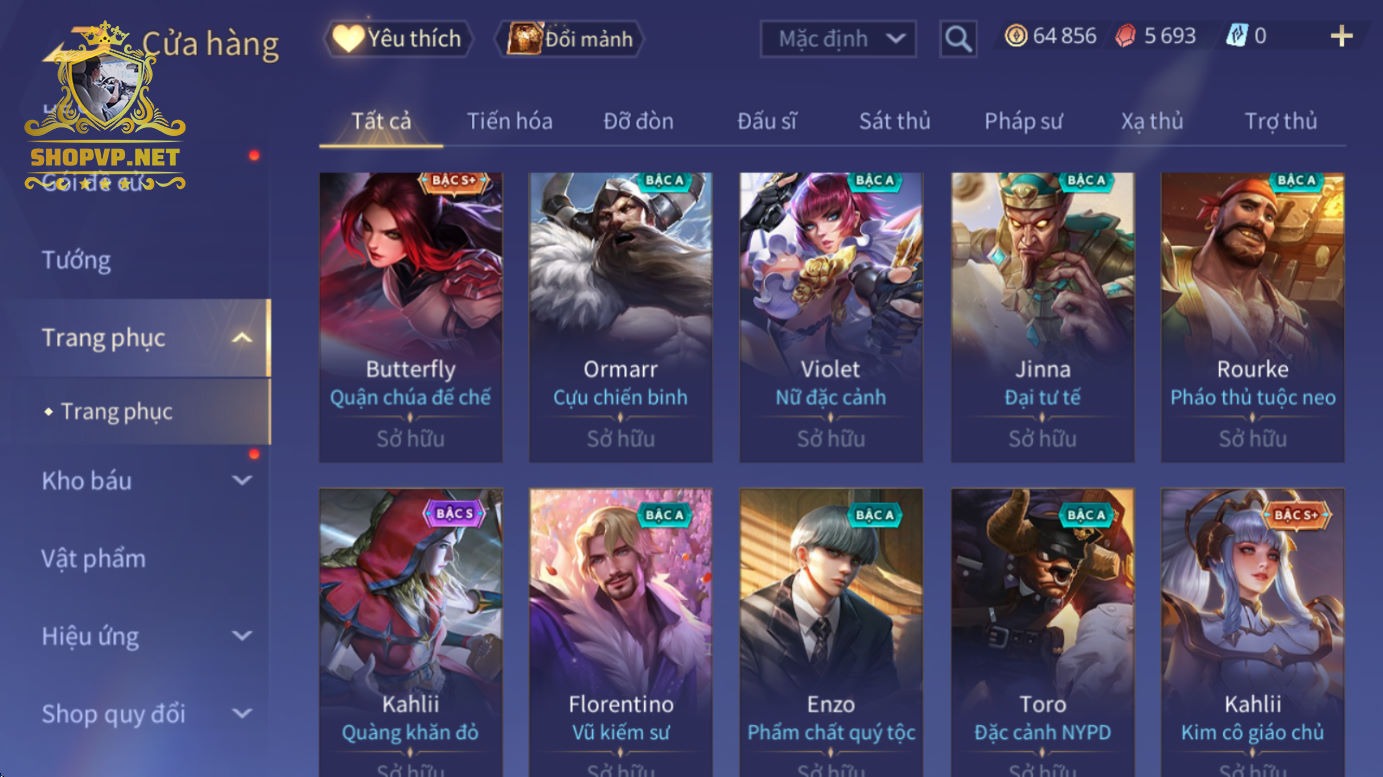1383x777 pixels.
Task: Open the Tướng sidebar menu item
Action: click(76, 260)
